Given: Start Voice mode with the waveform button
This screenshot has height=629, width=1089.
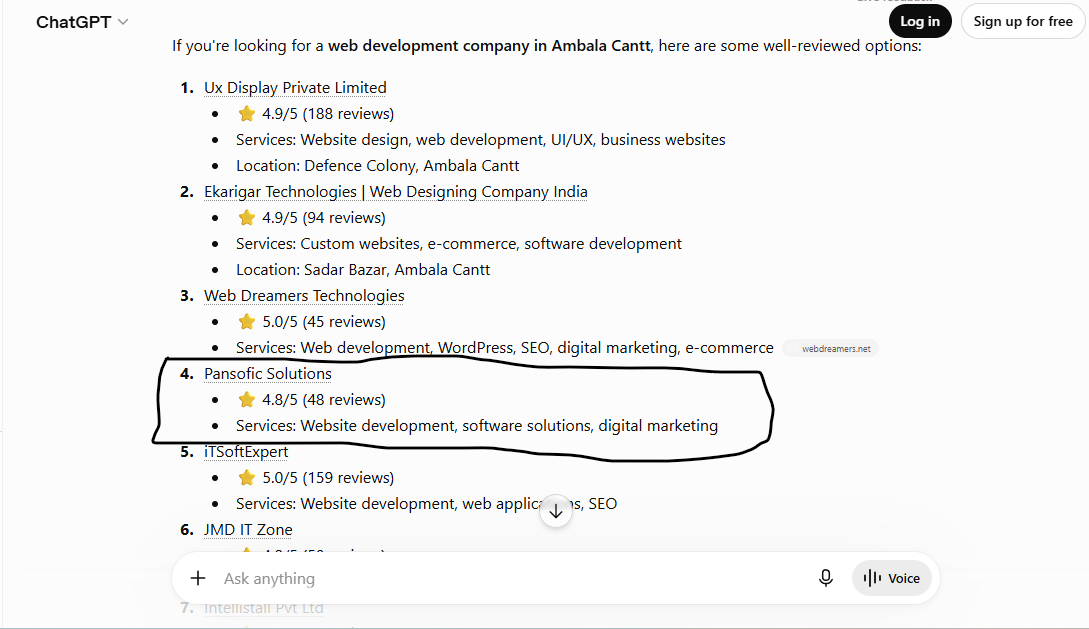Looking at the screenshot, I should 892,578.
